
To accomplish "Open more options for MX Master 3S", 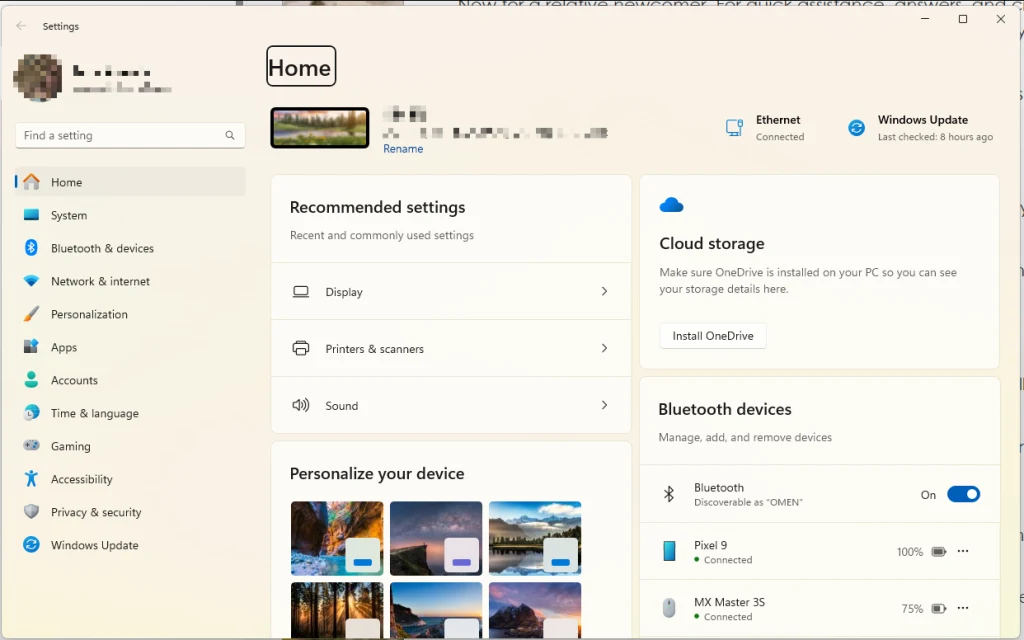I will [x=963, y=608].
